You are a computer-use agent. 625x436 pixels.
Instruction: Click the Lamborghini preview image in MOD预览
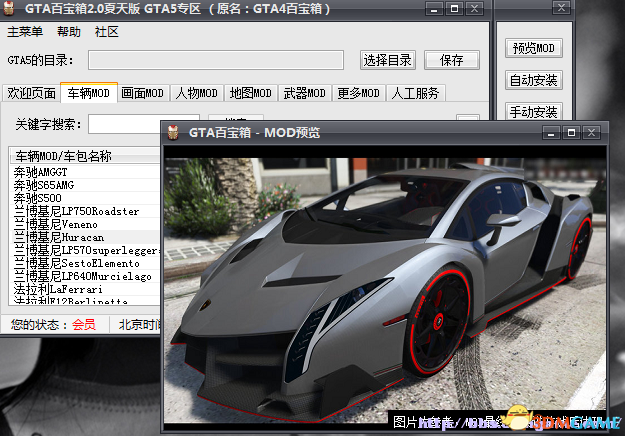pyautogui.click(x=385, y=290)
